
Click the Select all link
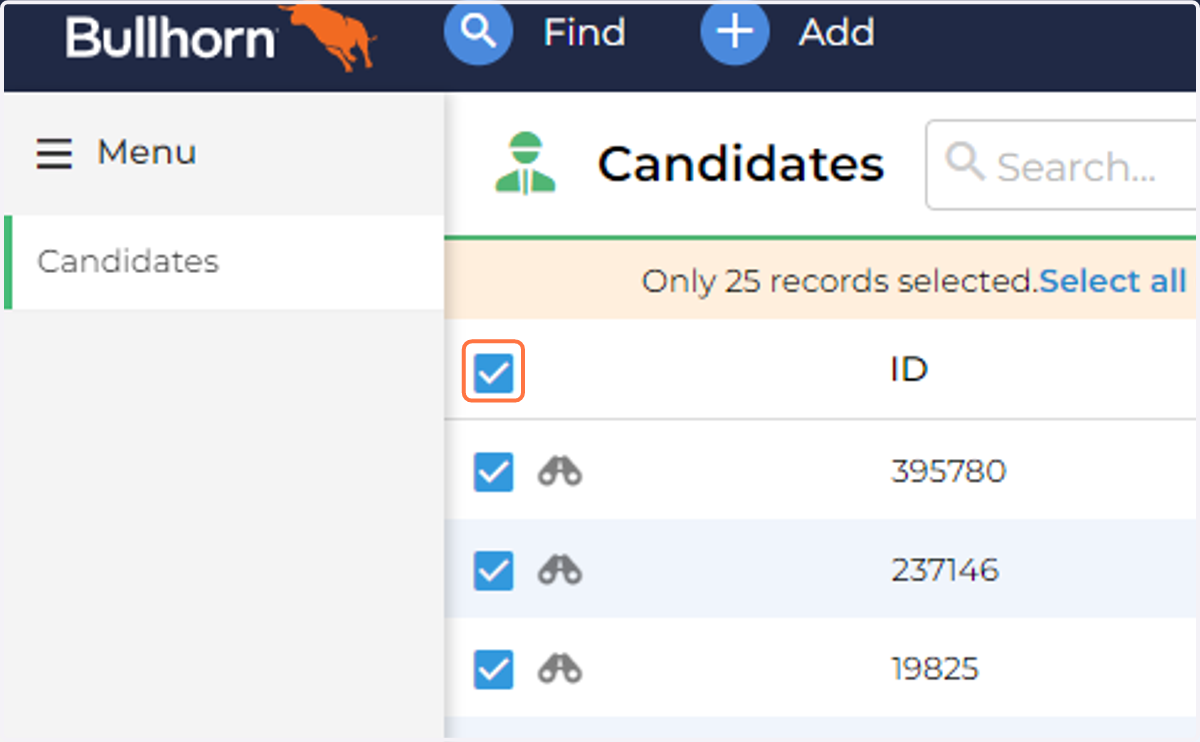click(x=1113, y=281)
